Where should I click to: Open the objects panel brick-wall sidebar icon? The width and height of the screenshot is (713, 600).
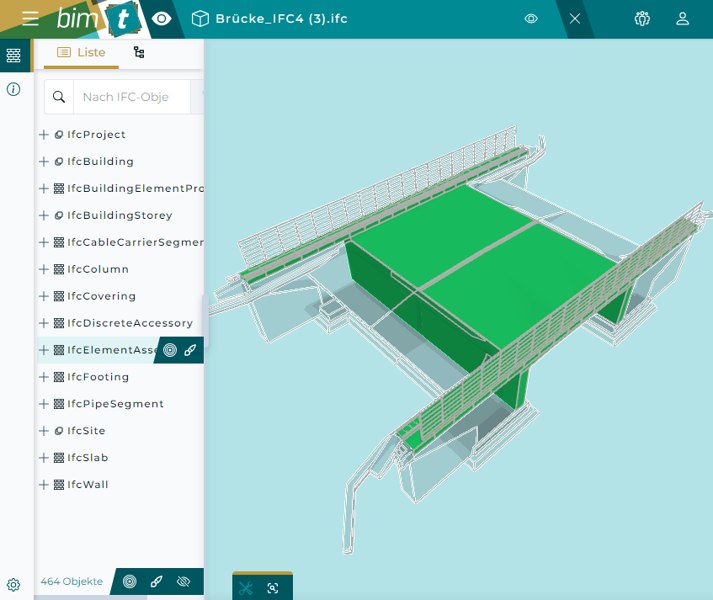(14, 55)
